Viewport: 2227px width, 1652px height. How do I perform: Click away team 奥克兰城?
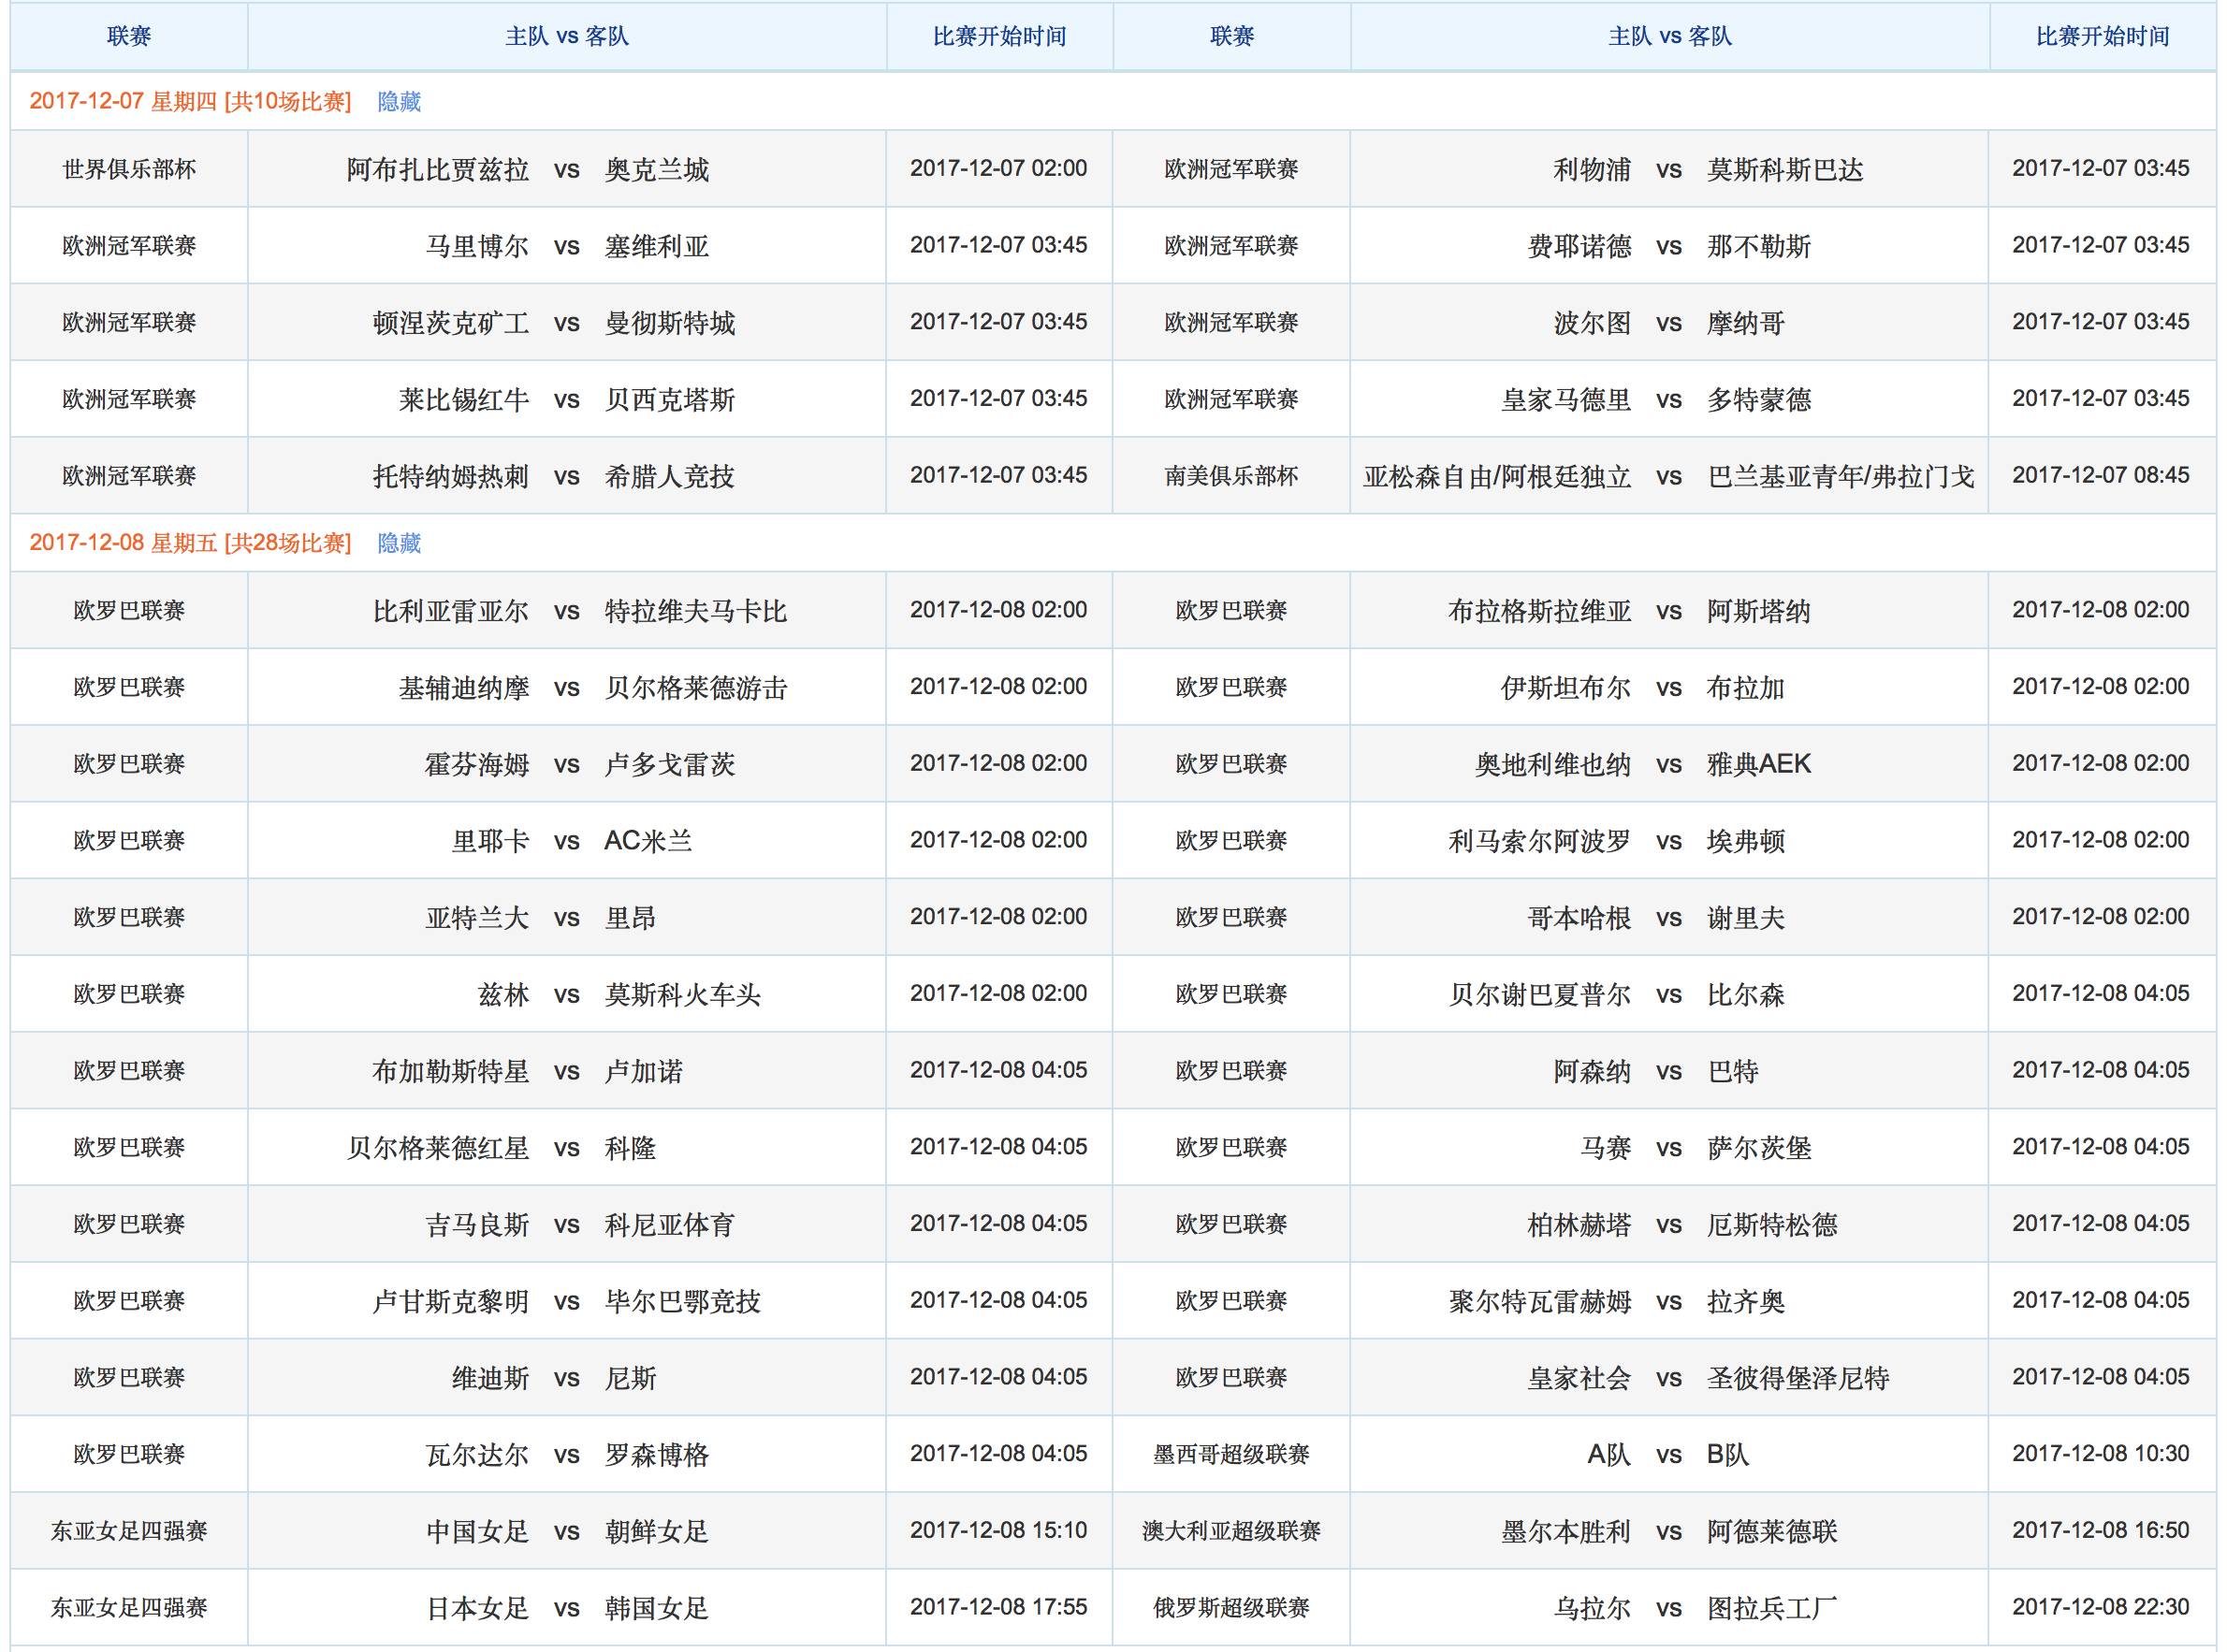click(657, 170)
